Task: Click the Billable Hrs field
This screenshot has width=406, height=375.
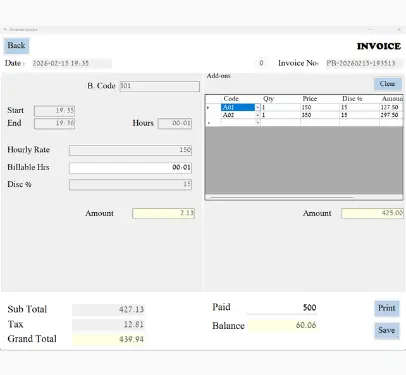Action: click(x=130, y=168)
